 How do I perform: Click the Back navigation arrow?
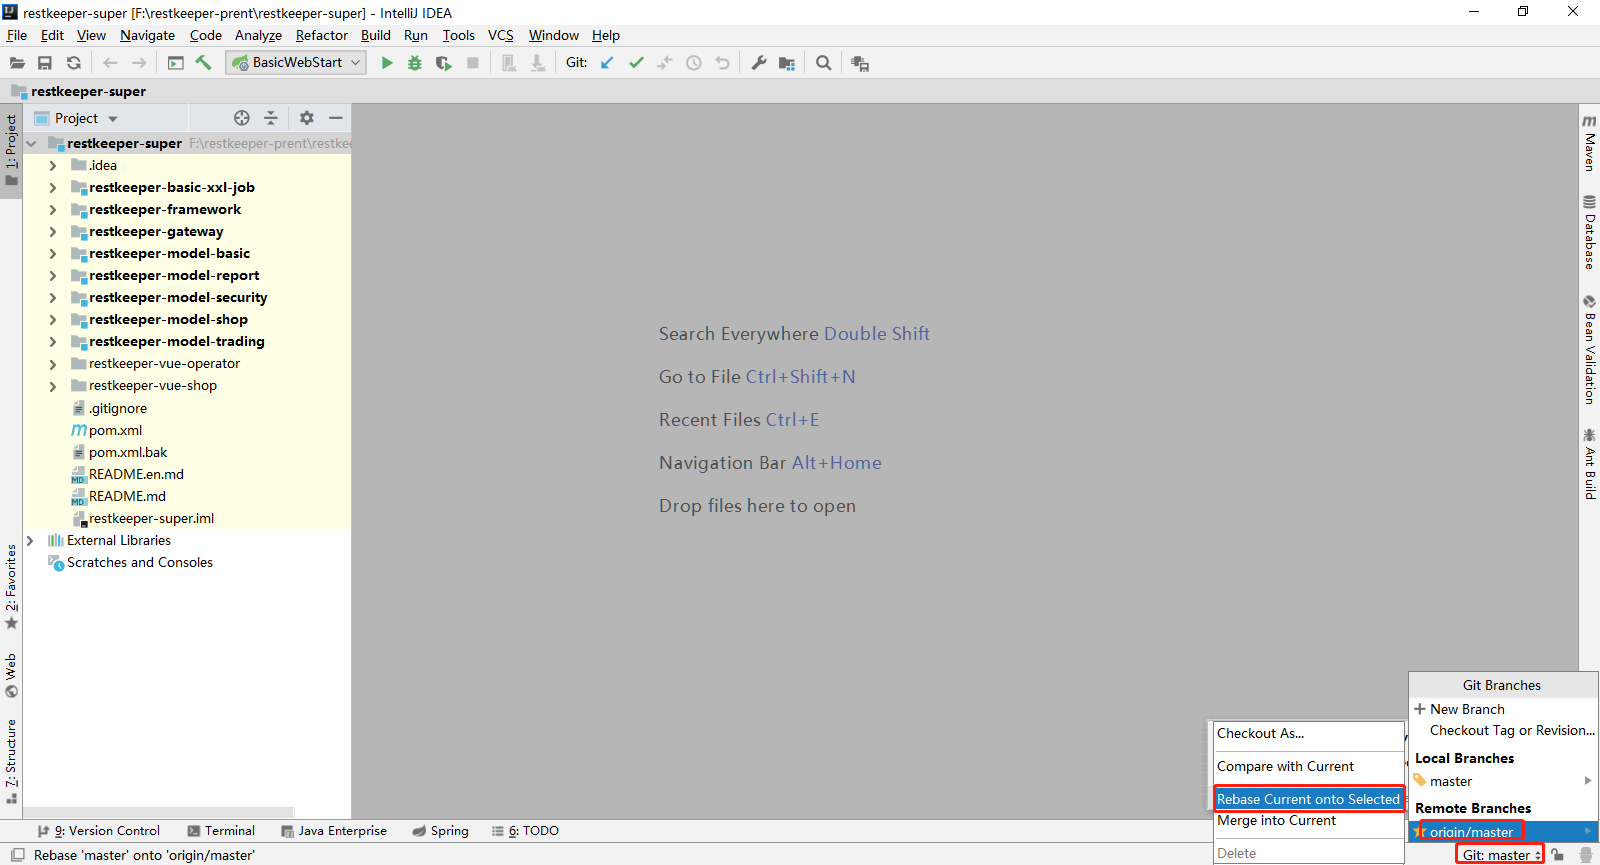coord(111,63)
